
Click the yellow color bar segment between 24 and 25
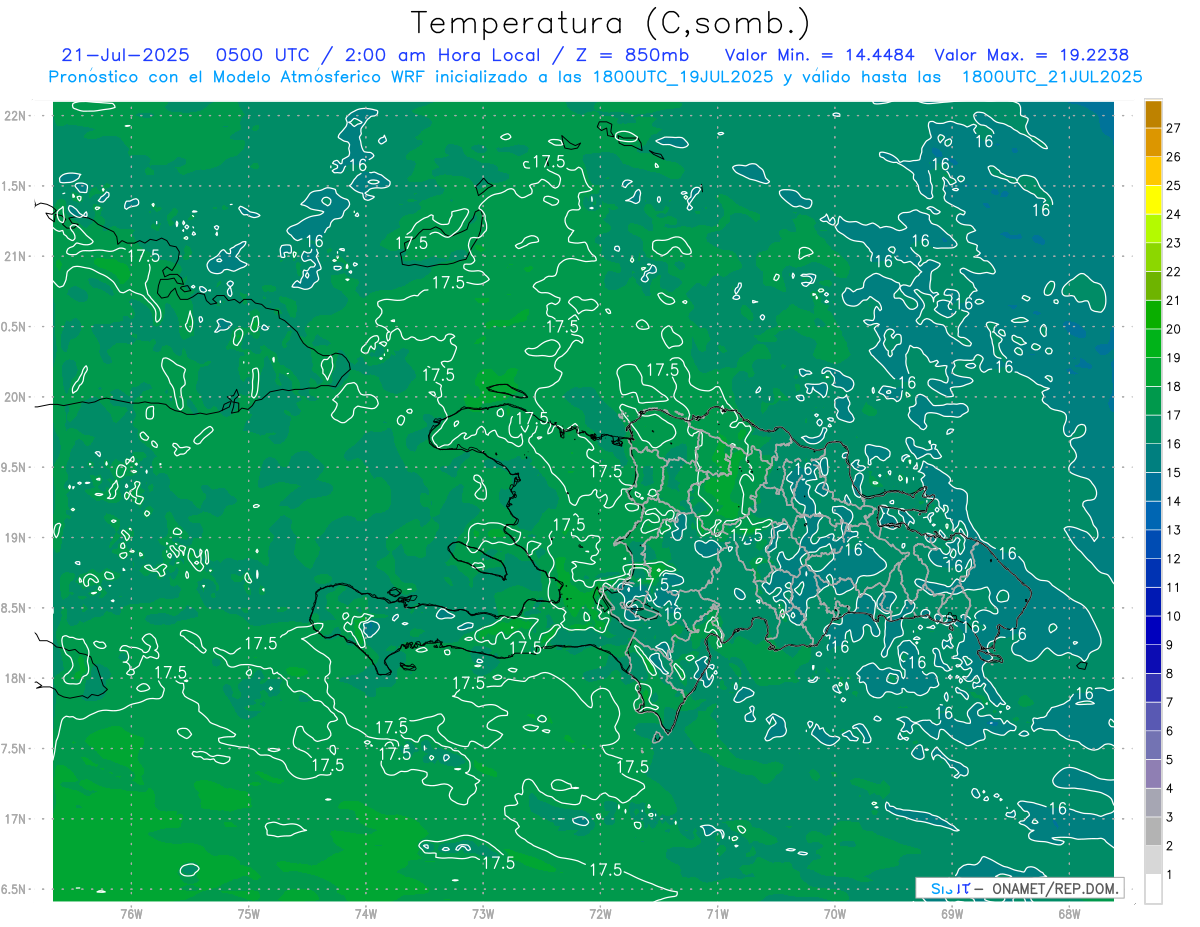1153,200
